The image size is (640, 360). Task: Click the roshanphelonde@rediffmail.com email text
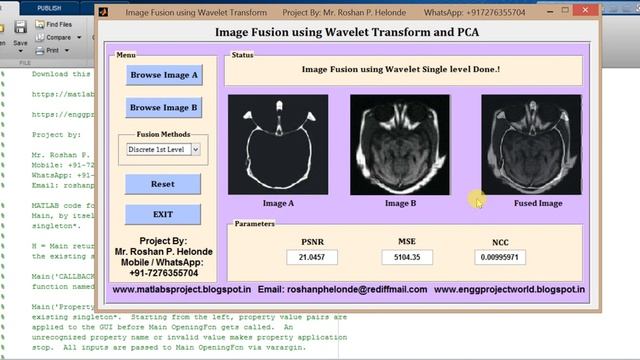(357, 289)
